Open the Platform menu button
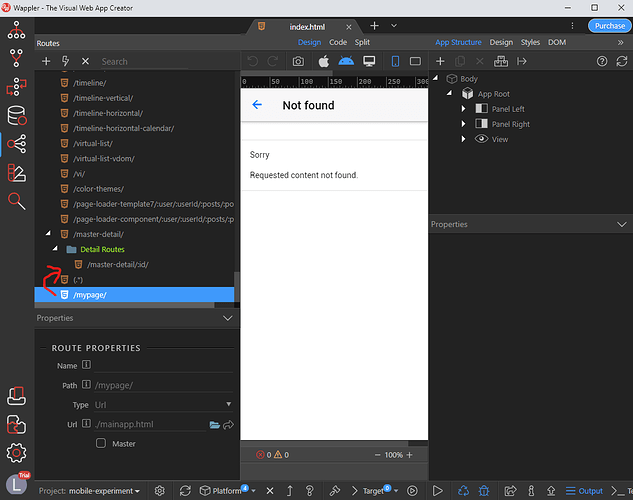The image size is (633, 500). [x=227, y=491]
